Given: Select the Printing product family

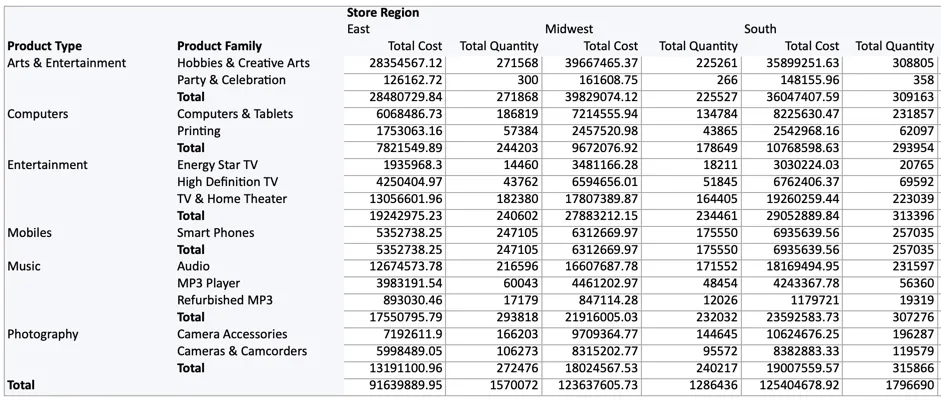Looking at the screenshot, I should [199, 131].
